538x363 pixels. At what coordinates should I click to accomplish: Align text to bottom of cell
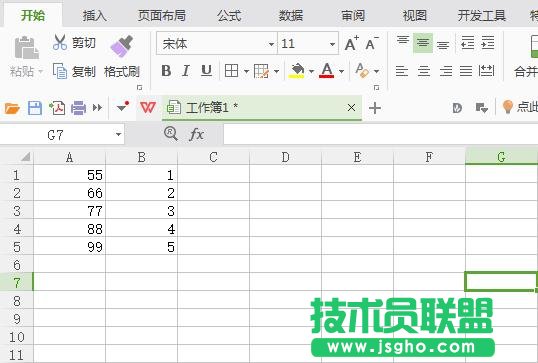[443, 45]
